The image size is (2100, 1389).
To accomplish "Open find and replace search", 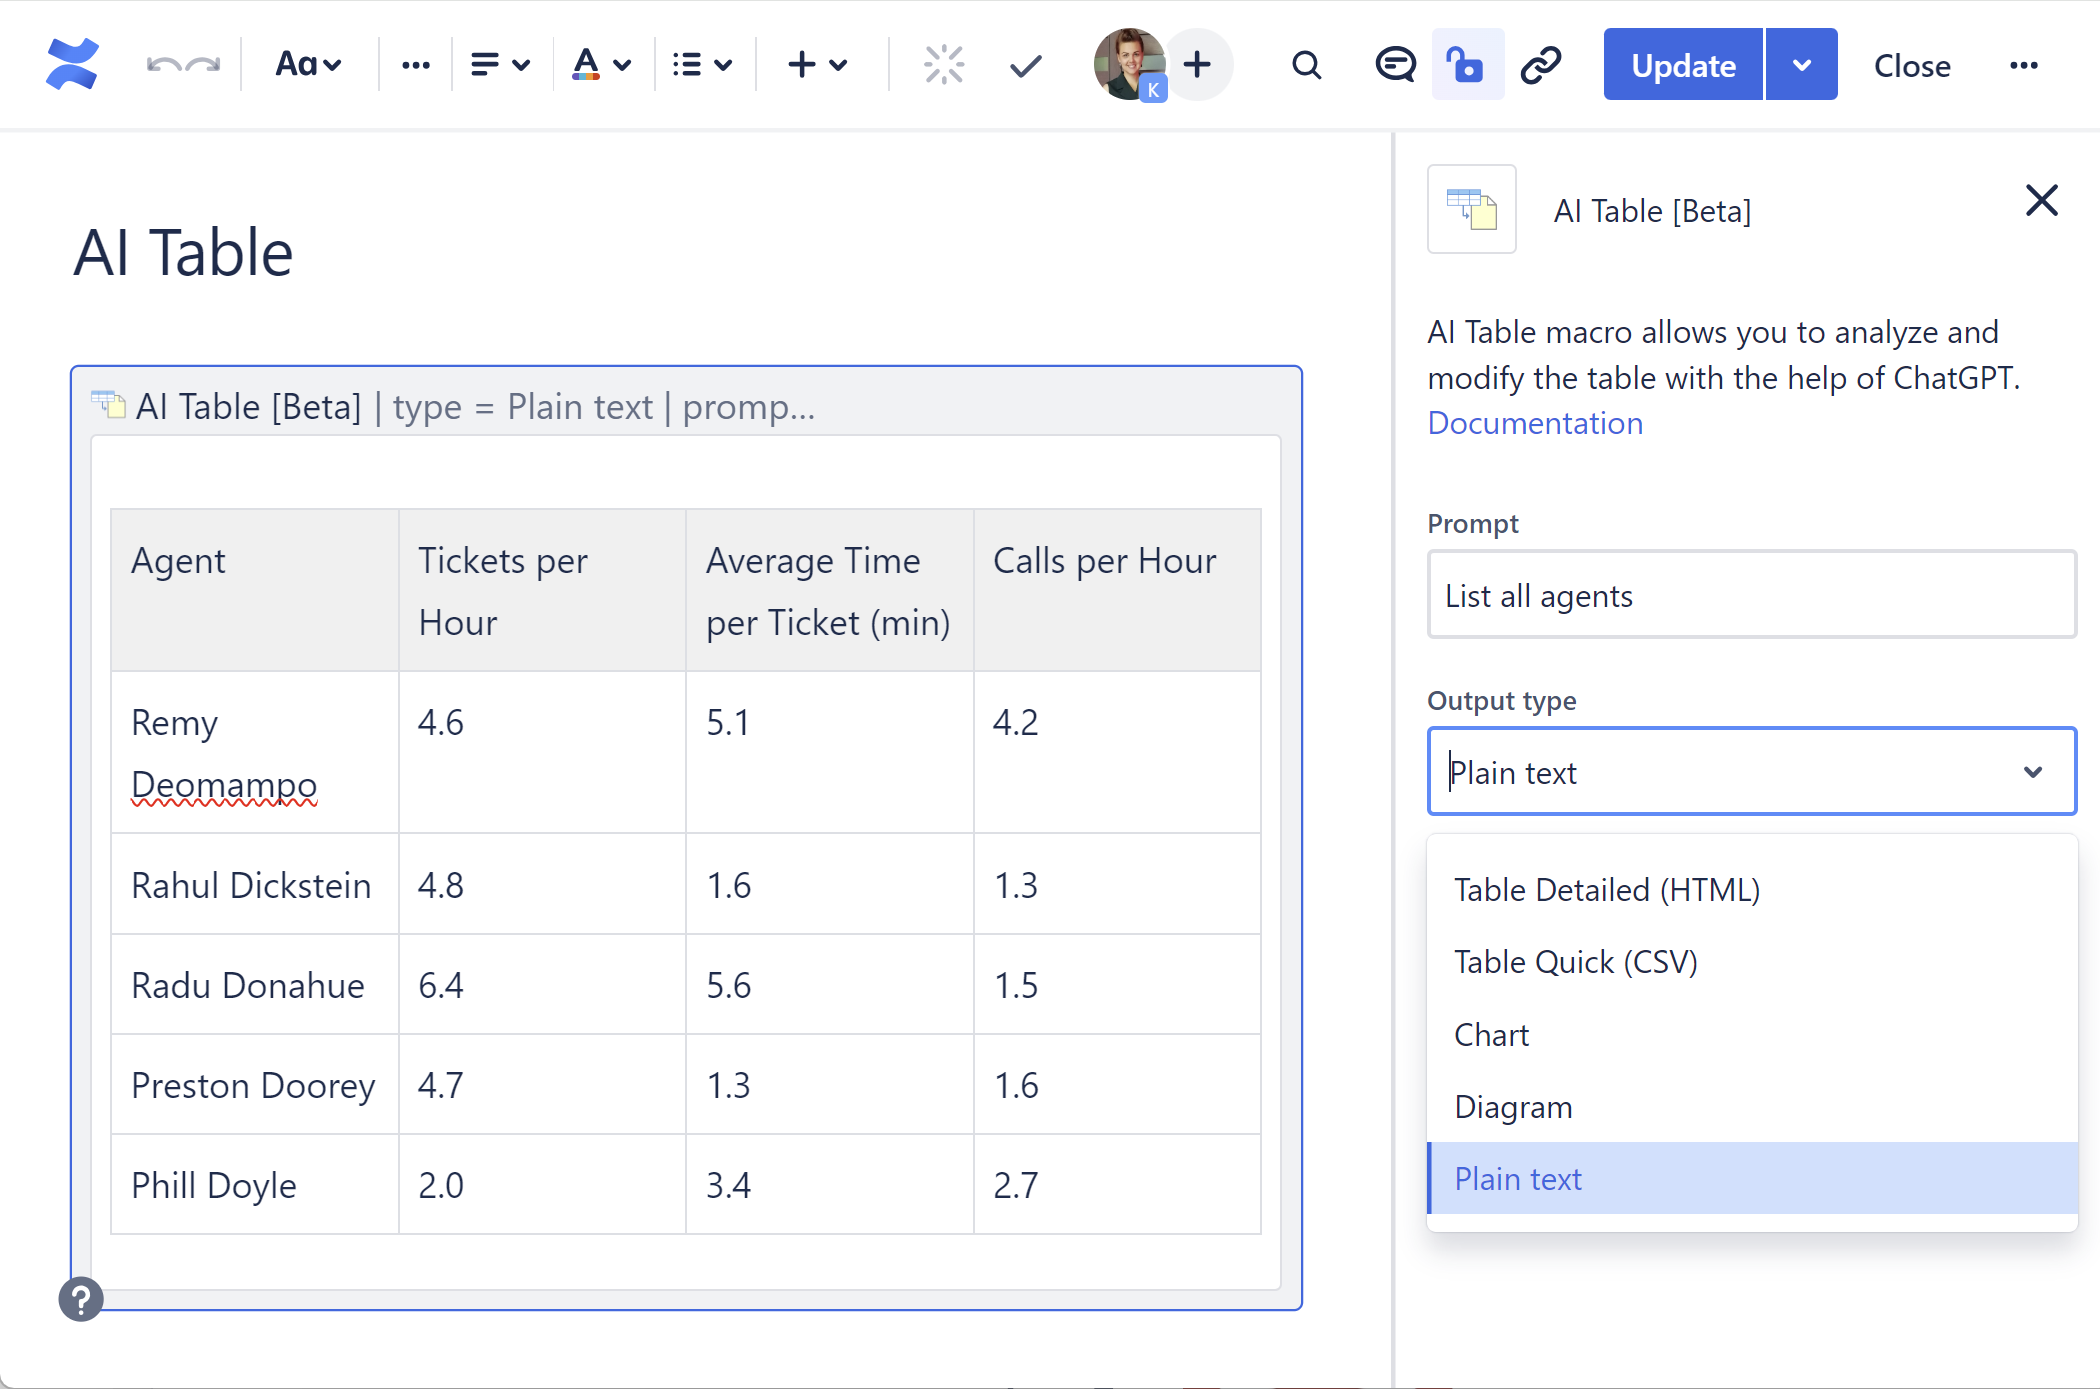I will [1306, 65].
